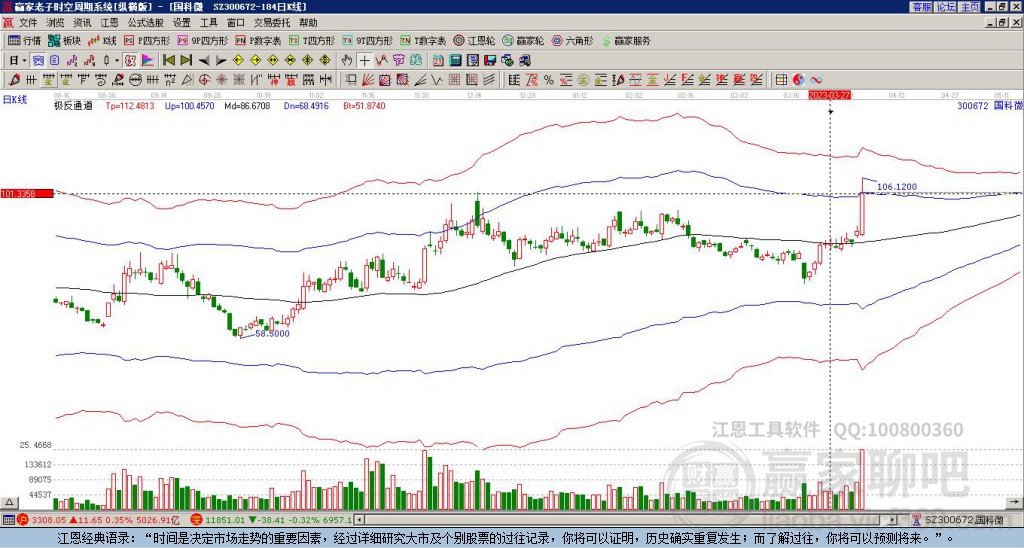Click the SZ300672 国科微 status entry
The height and width of the screenshot is (548, 1024).
click(965, 520)
